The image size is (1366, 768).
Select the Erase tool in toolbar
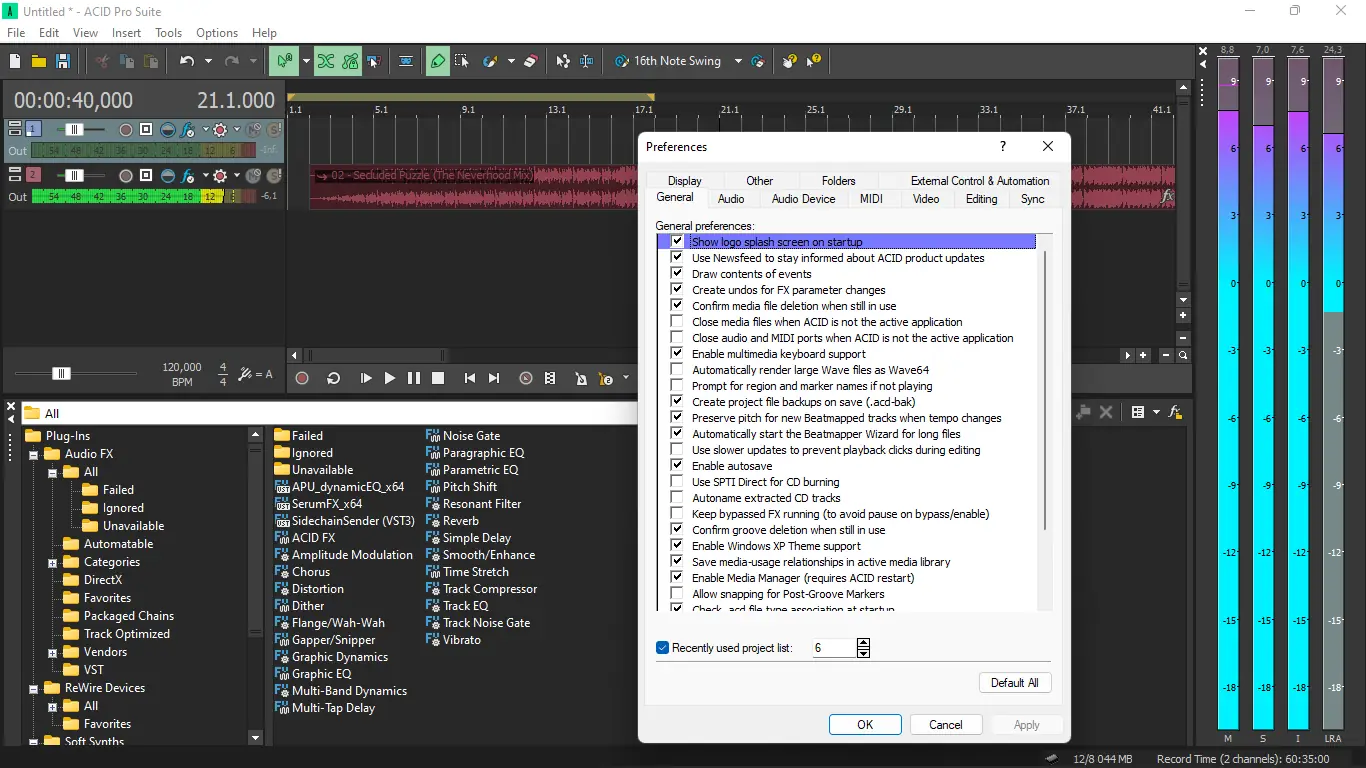[x=530, y=61]
